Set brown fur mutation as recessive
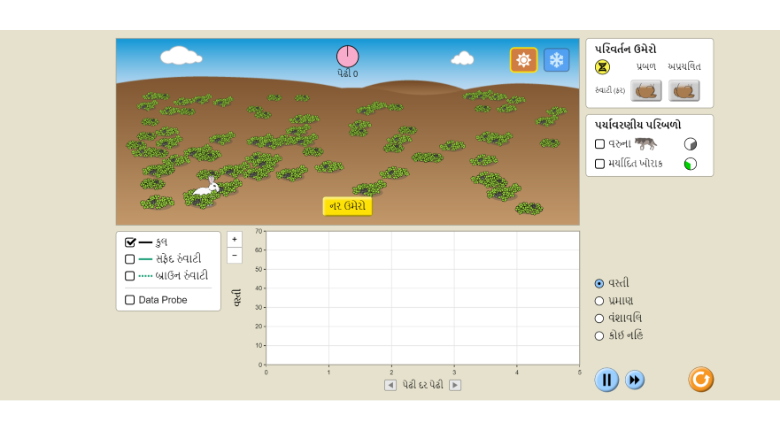The height and width of the screenshot is (430, 780). pyautogui.click(x=683, y=91)
